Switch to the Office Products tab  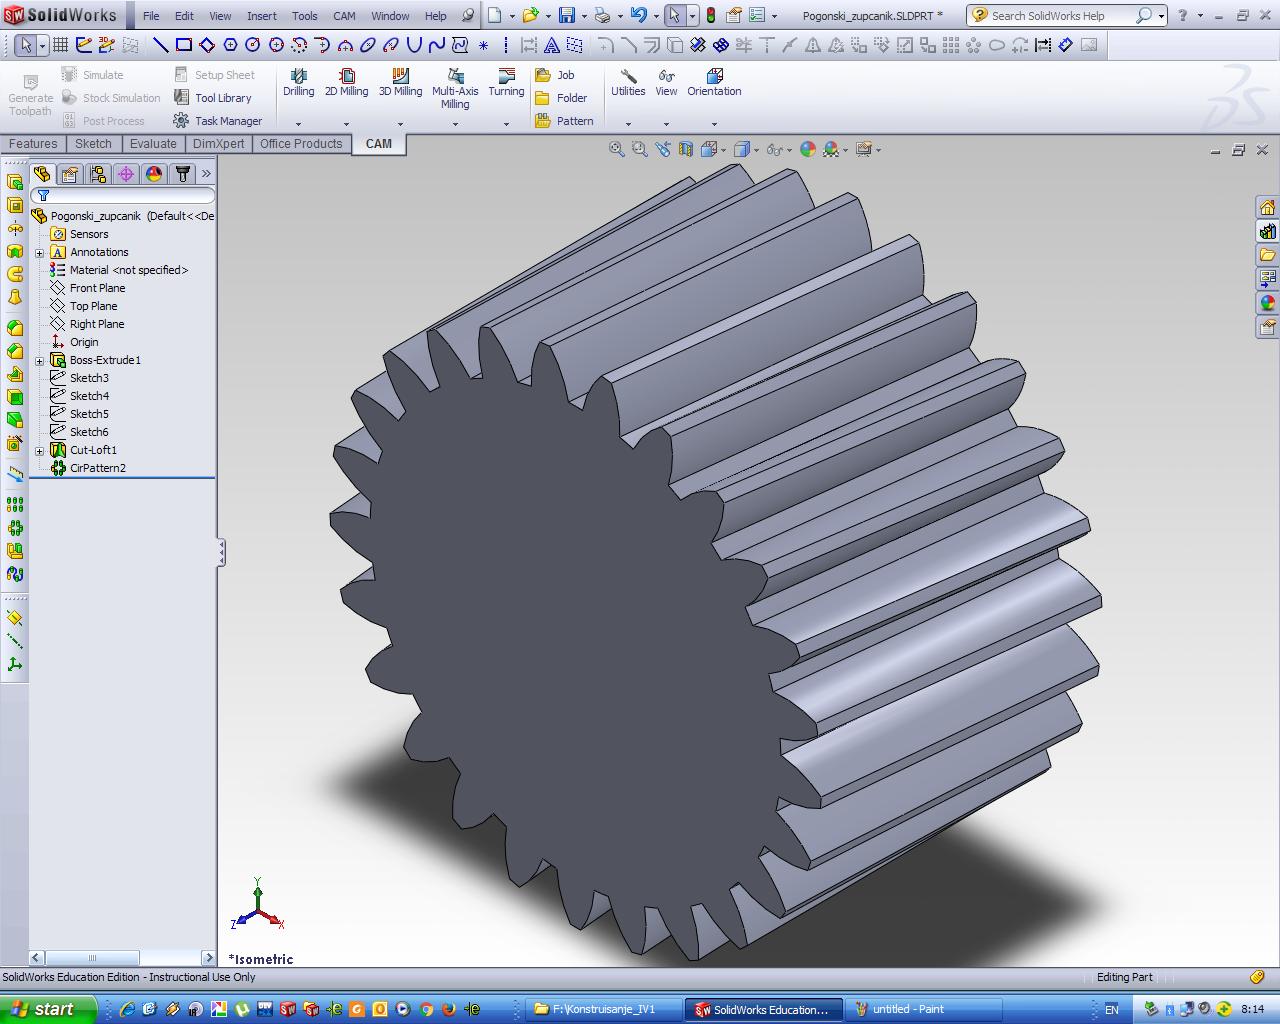pos(301,144)
